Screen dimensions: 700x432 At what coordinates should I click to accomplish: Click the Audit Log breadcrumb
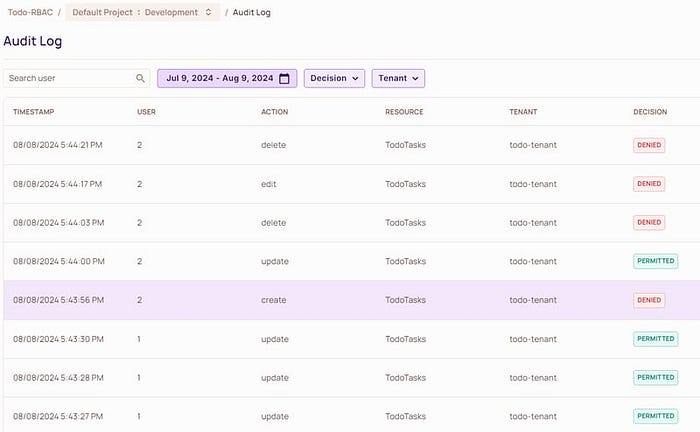pyautogui.click(x=251, y=12)
